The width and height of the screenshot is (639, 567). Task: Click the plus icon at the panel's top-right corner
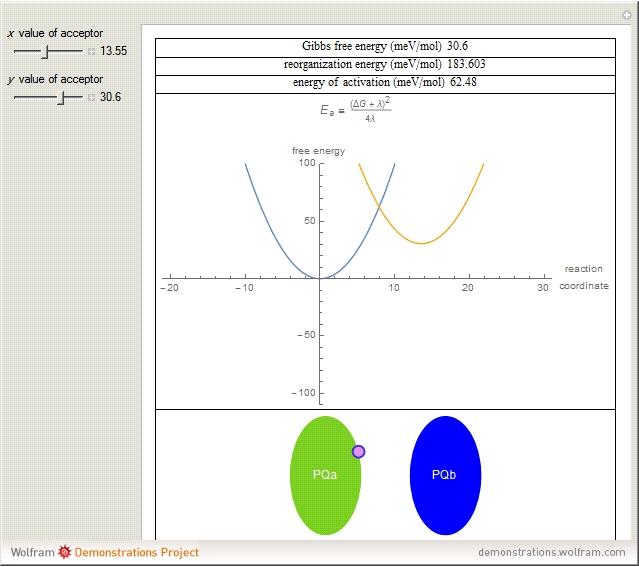(x=627, y=15)
